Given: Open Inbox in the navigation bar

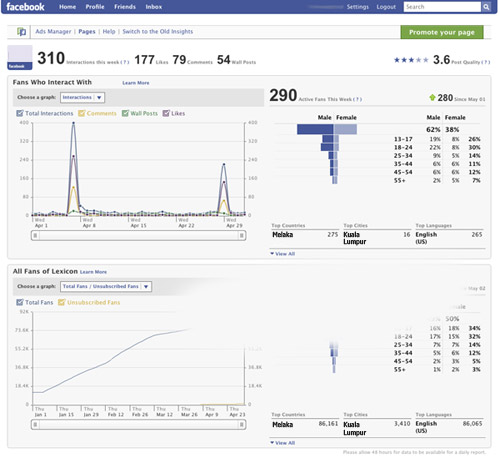Looking at the screenshot, I should tap(154, 7).
